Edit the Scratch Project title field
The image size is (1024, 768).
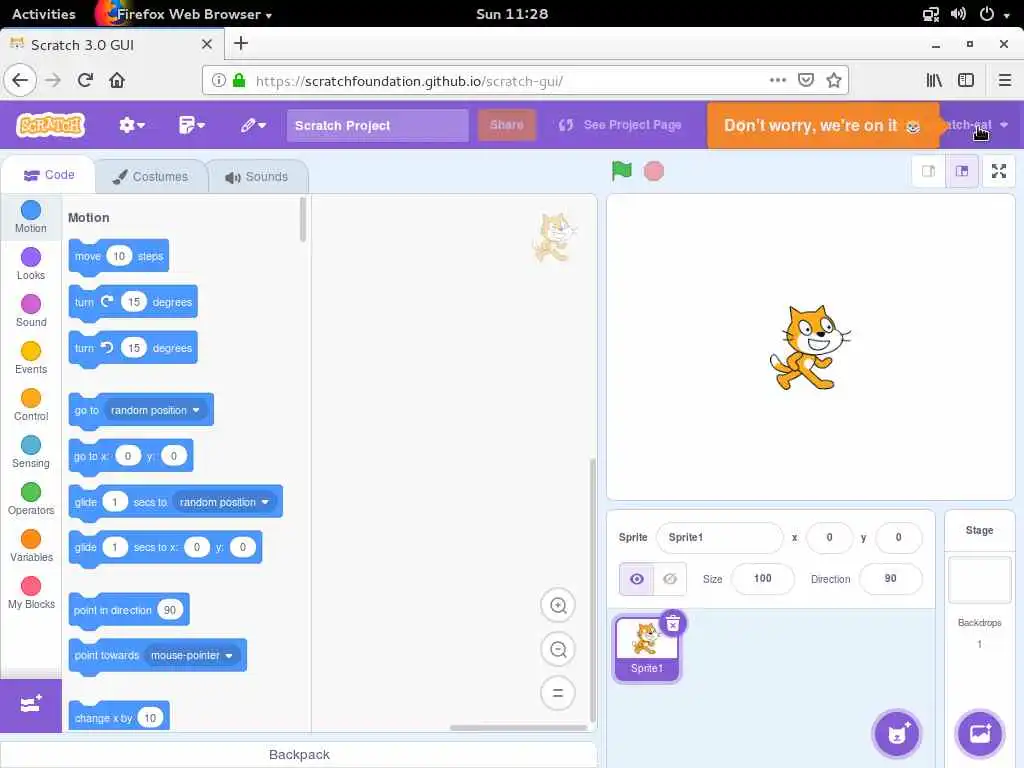[377, 125]
